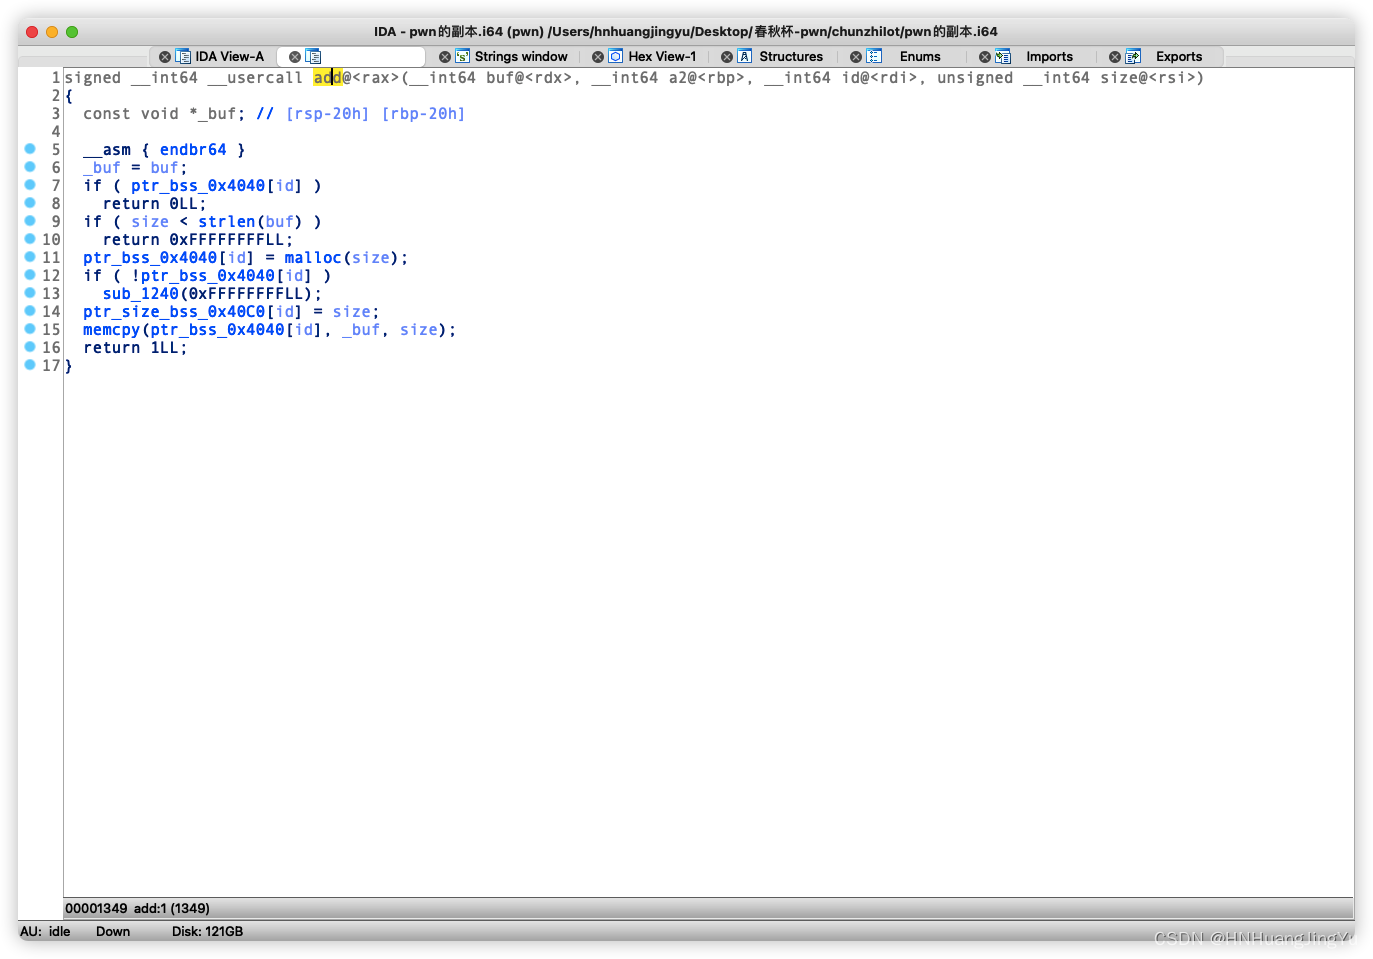Click the red close window button
Viewport: 1373px width, 959px height.
click(32, 32)
